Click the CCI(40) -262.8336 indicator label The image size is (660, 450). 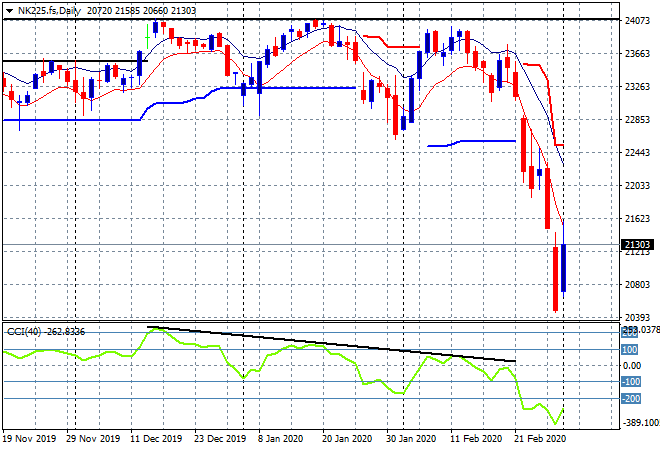pyautogui.click(x=46, y=332)
